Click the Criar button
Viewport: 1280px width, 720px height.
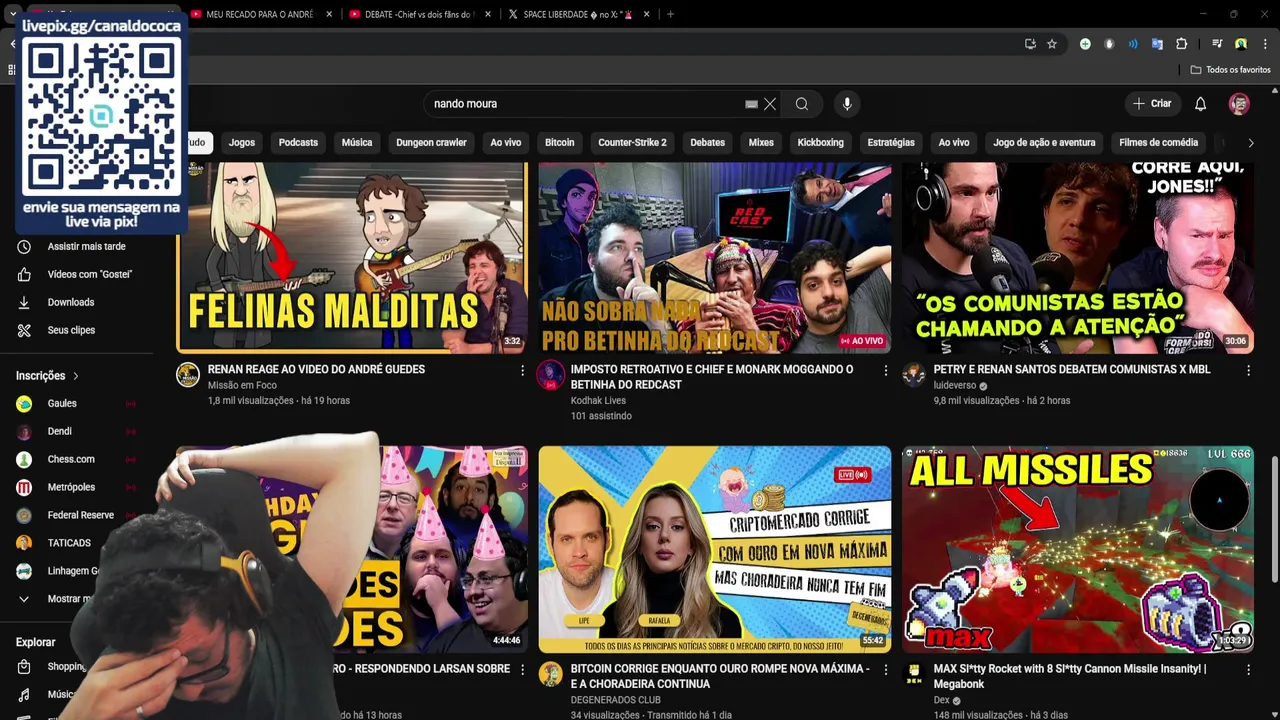pos(1152,104)
